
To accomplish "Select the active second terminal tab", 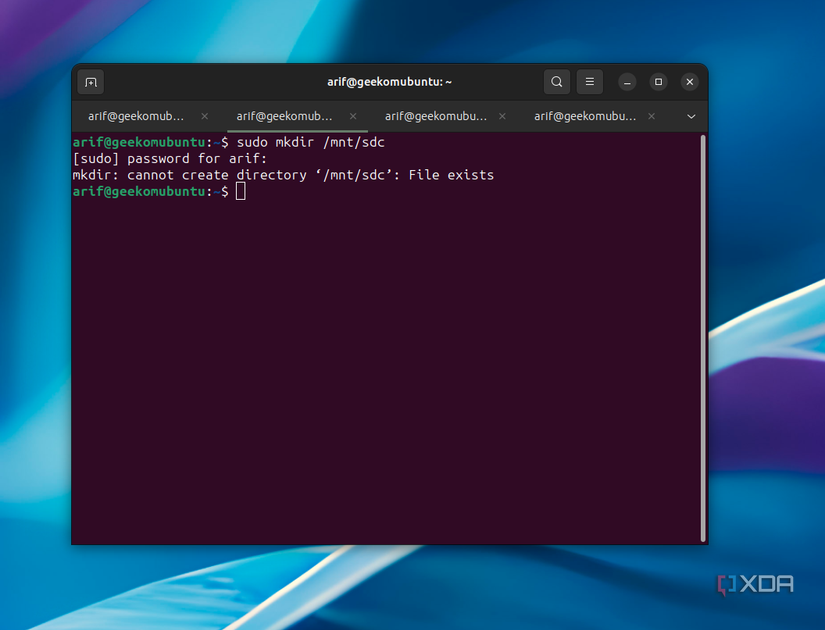I will 285,115.
